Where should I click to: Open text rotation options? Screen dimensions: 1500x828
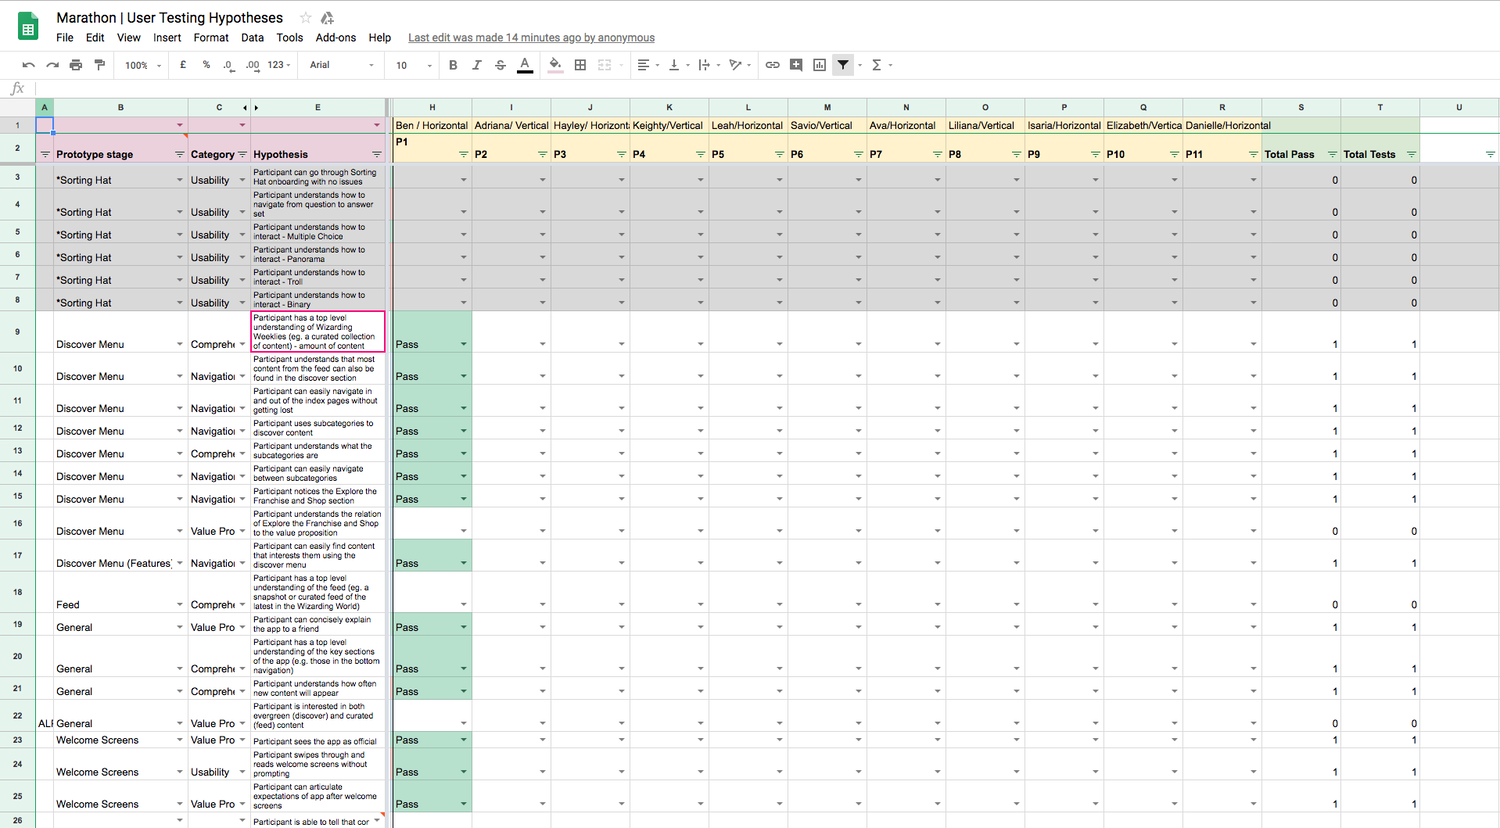click(x=738, y=65)
